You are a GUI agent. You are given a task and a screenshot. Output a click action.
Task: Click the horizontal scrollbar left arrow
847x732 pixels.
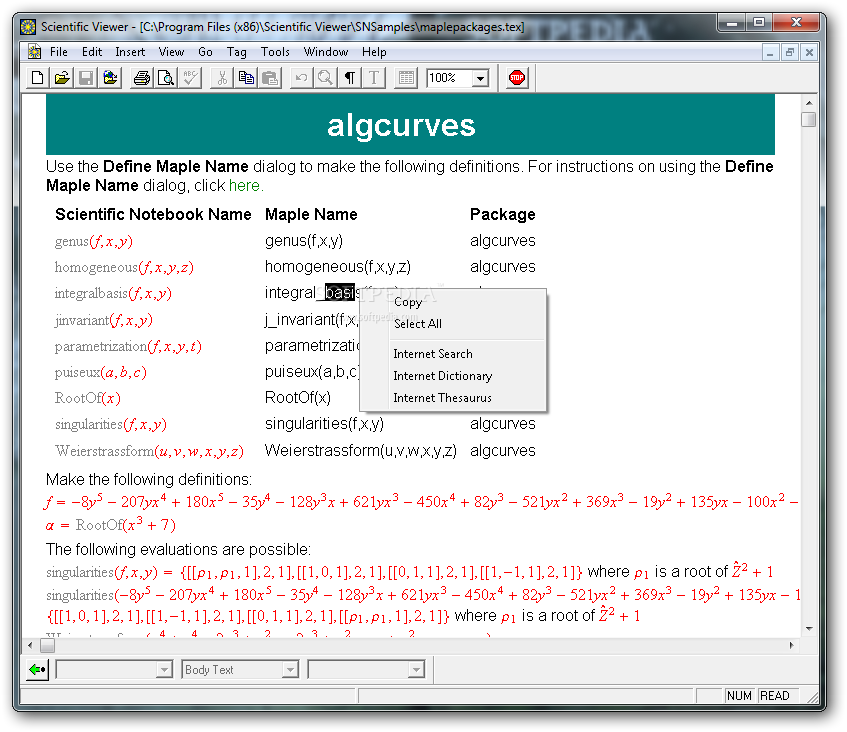[30, 645]
